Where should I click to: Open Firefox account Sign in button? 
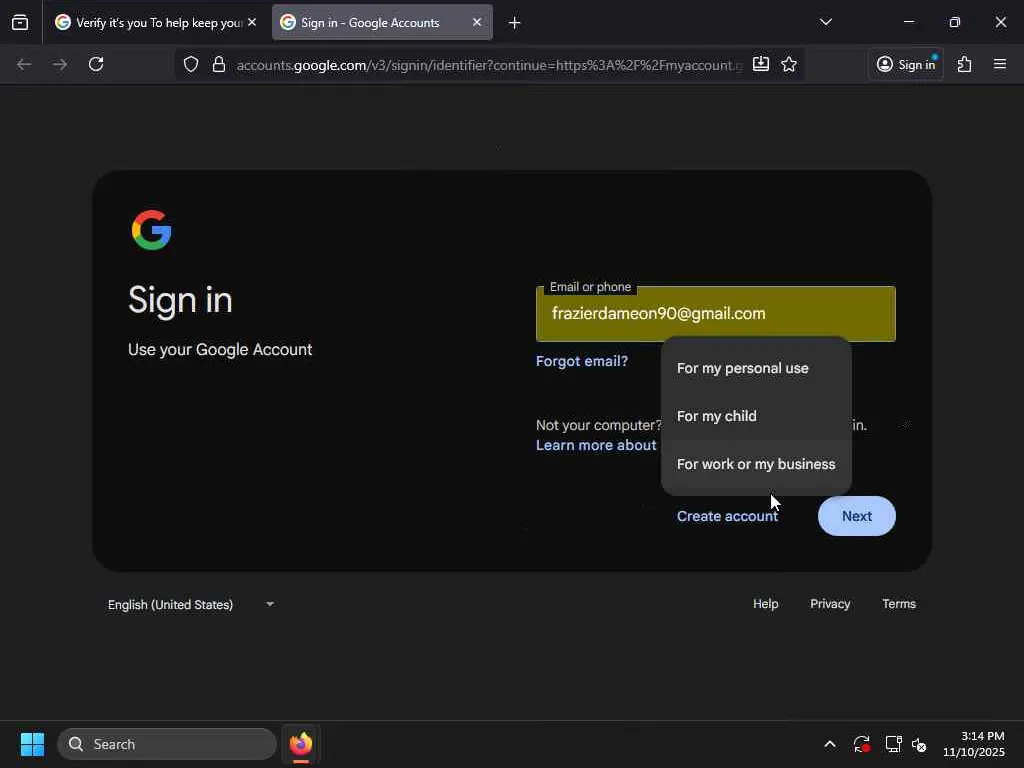[906, 64]
